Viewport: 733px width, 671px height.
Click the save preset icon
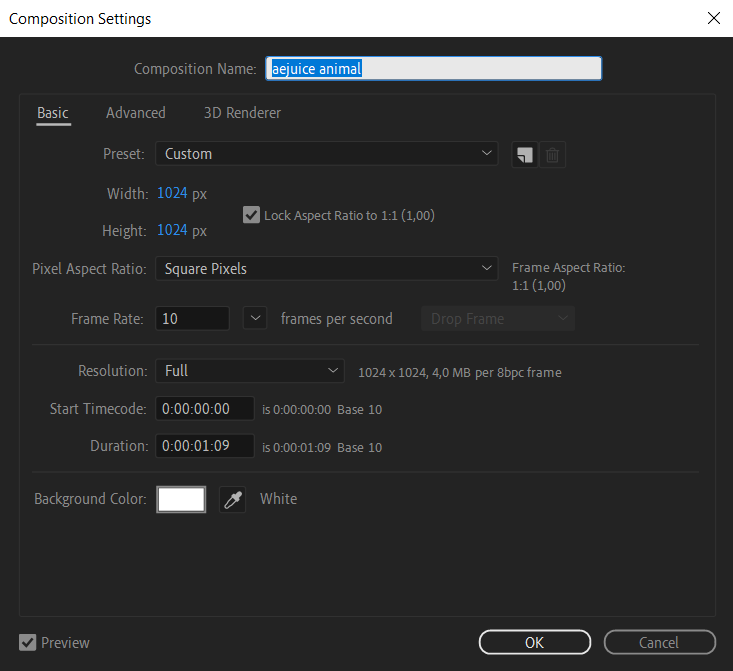pyautogui.click(x=524, y=155)
